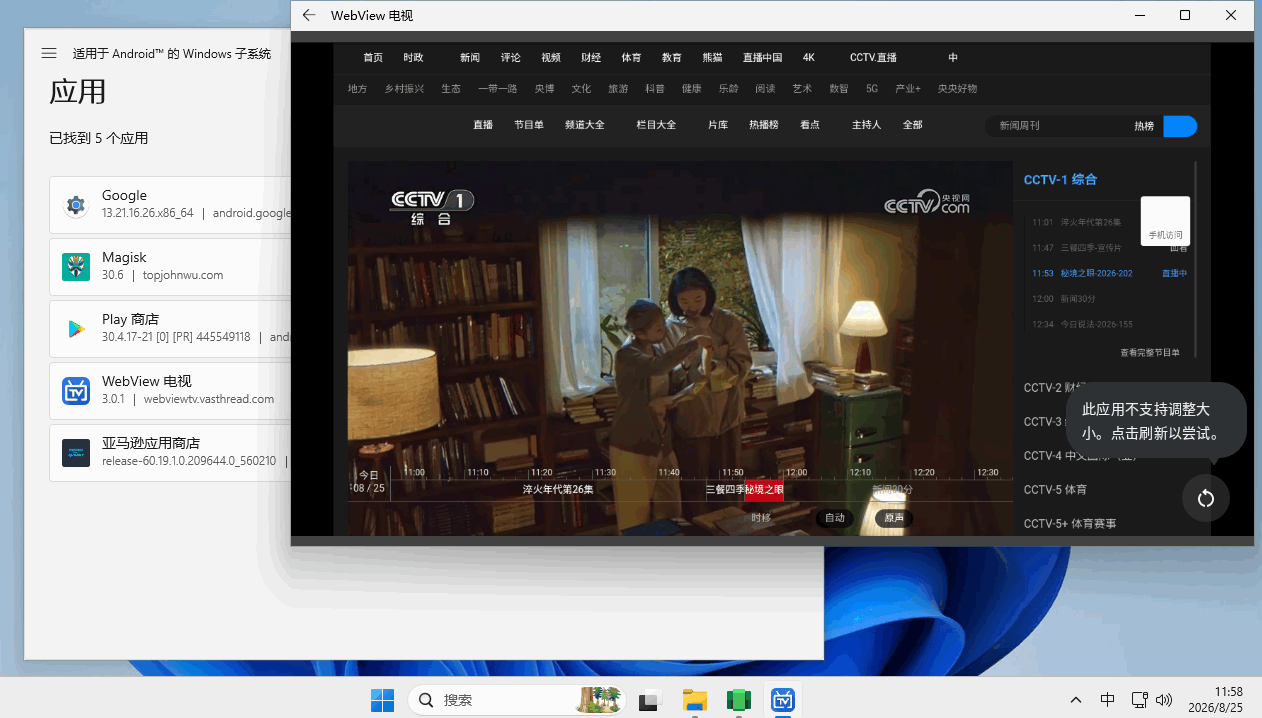
Task: Select the 11:53 秘境之眼 schedule entry
Action: [x=1110, y=273]
